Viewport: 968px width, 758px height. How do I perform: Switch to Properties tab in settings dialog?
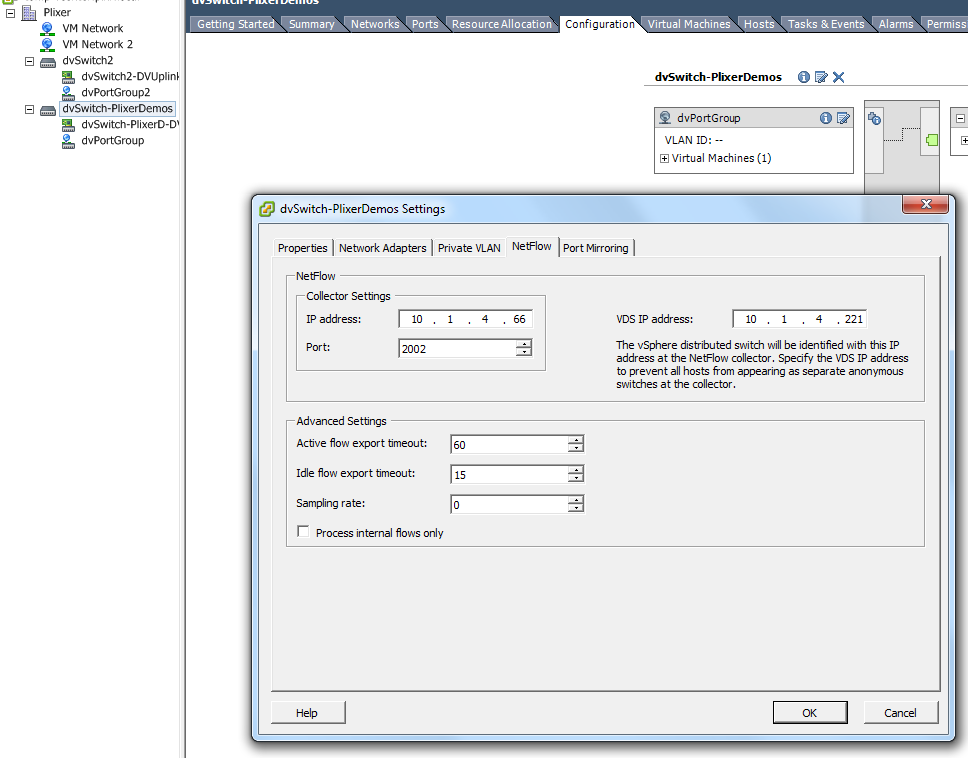click(302, 248)
